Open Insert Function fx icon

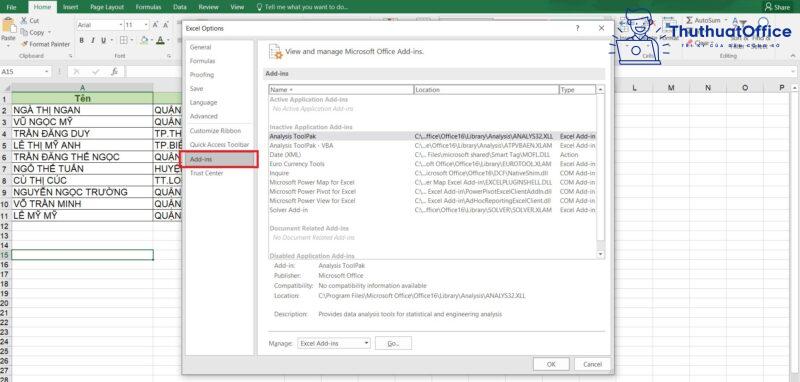click(x=115, y=72)
